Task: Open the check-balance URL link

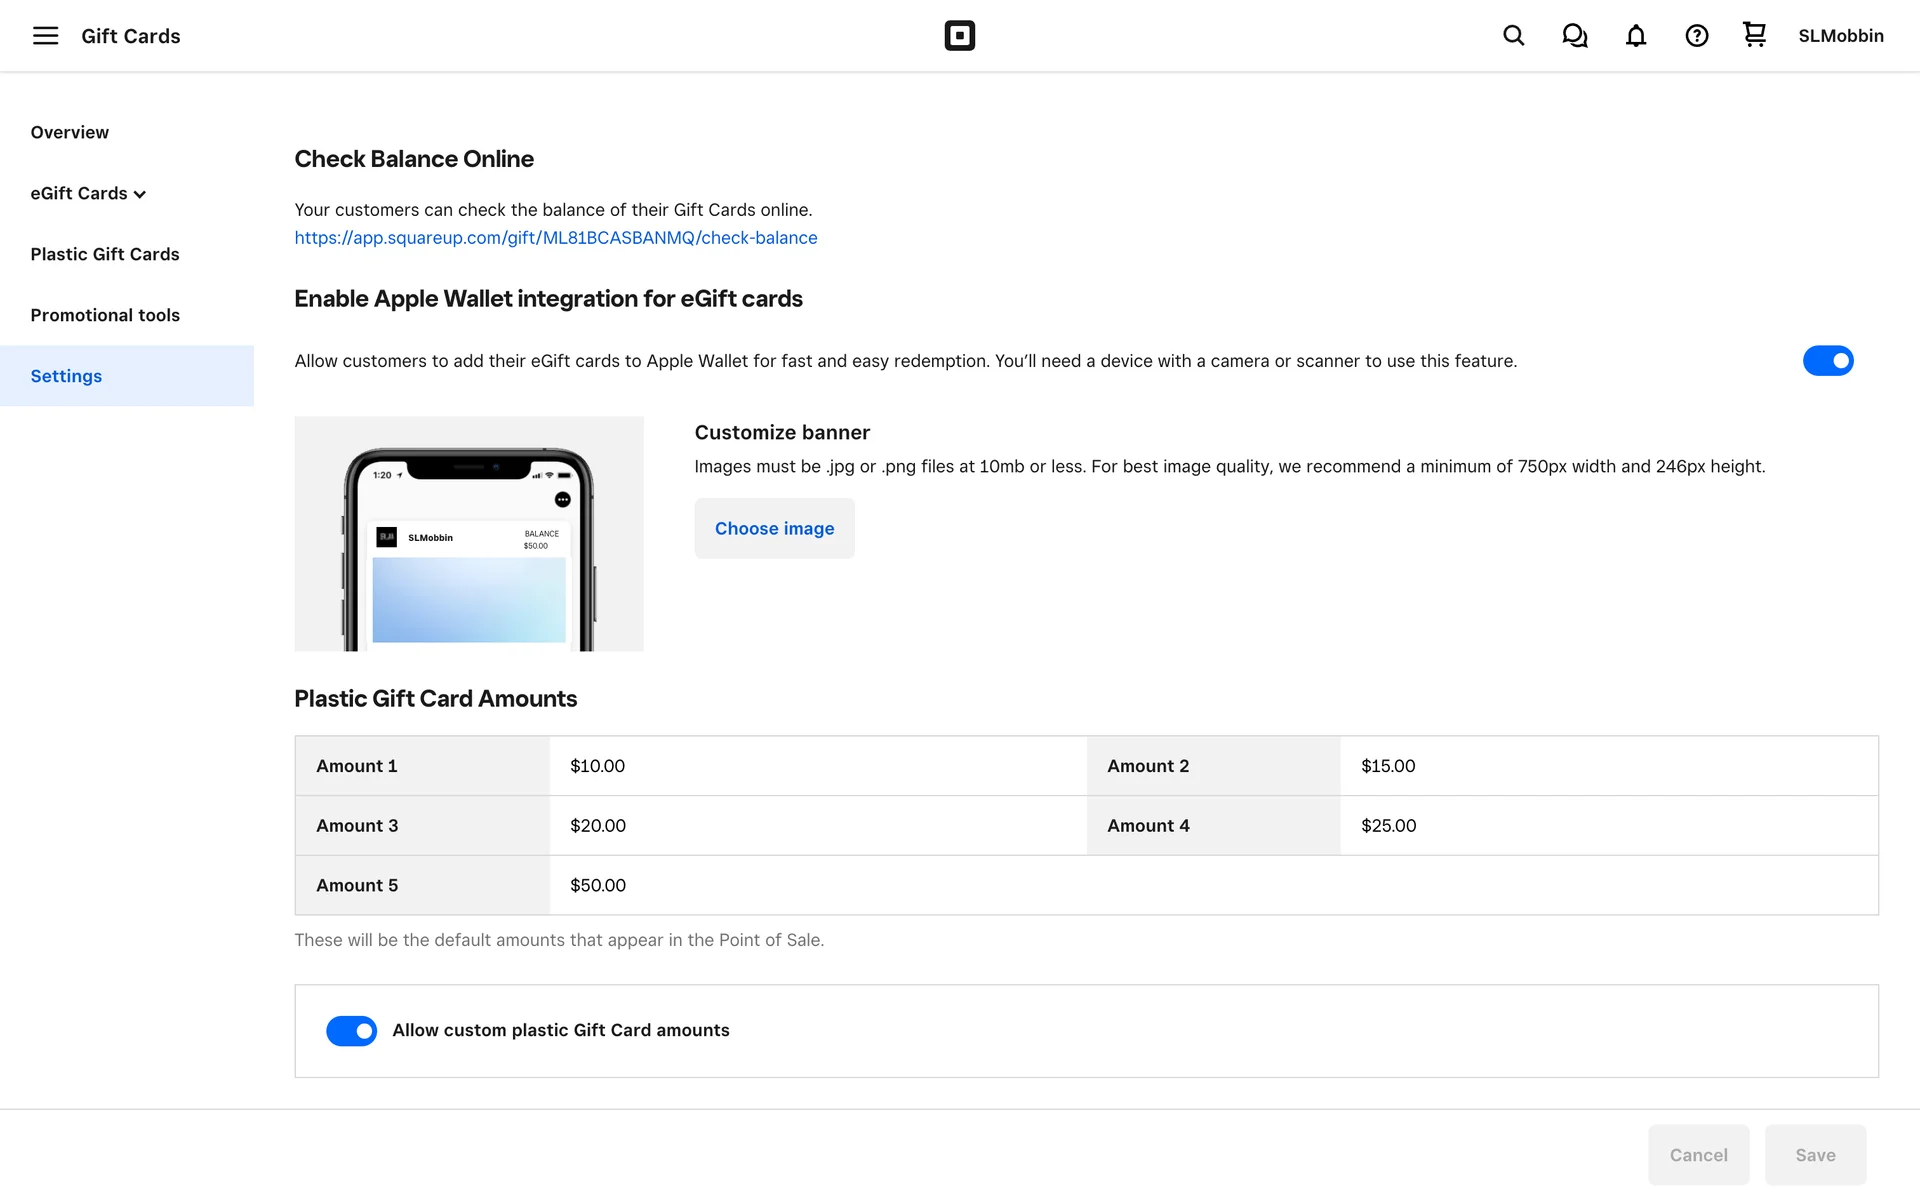Action: [x=555, y=238]
